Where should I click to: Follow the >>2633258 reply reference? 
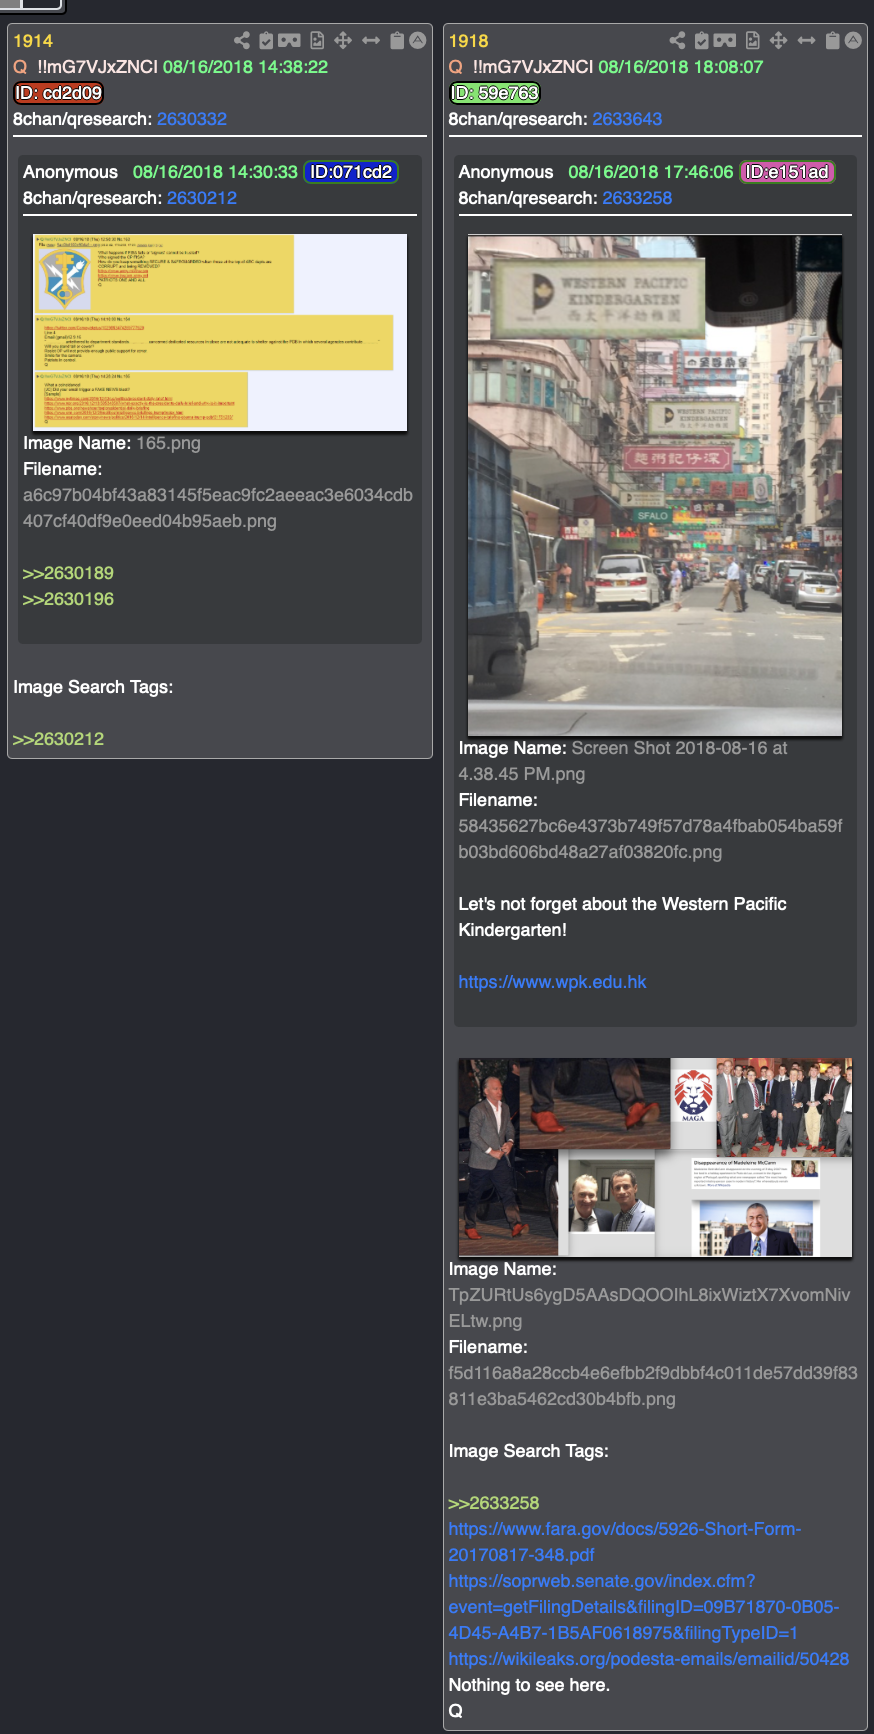click(x=494, y=1503)
